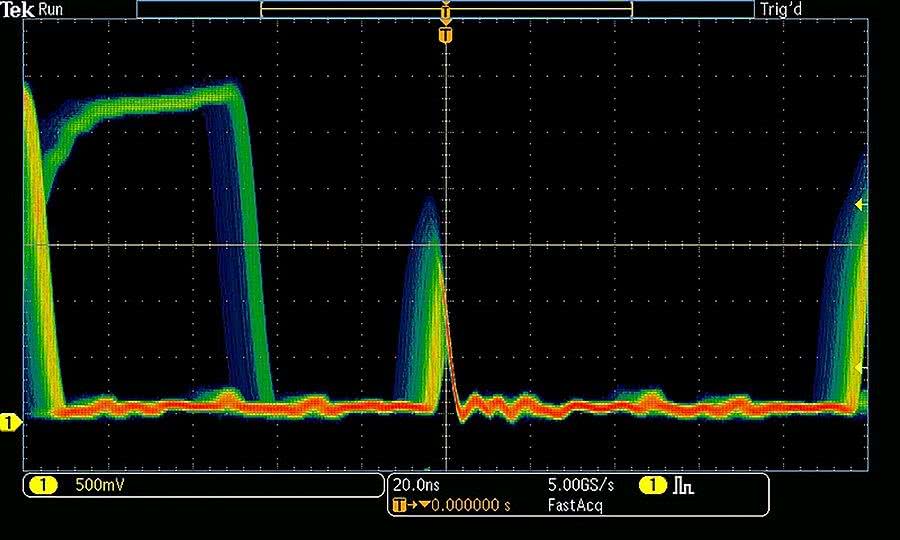This screenshot has width=900, height=540.
Task: Open the 500mV vertical scale readout
Action: (95, 486)
